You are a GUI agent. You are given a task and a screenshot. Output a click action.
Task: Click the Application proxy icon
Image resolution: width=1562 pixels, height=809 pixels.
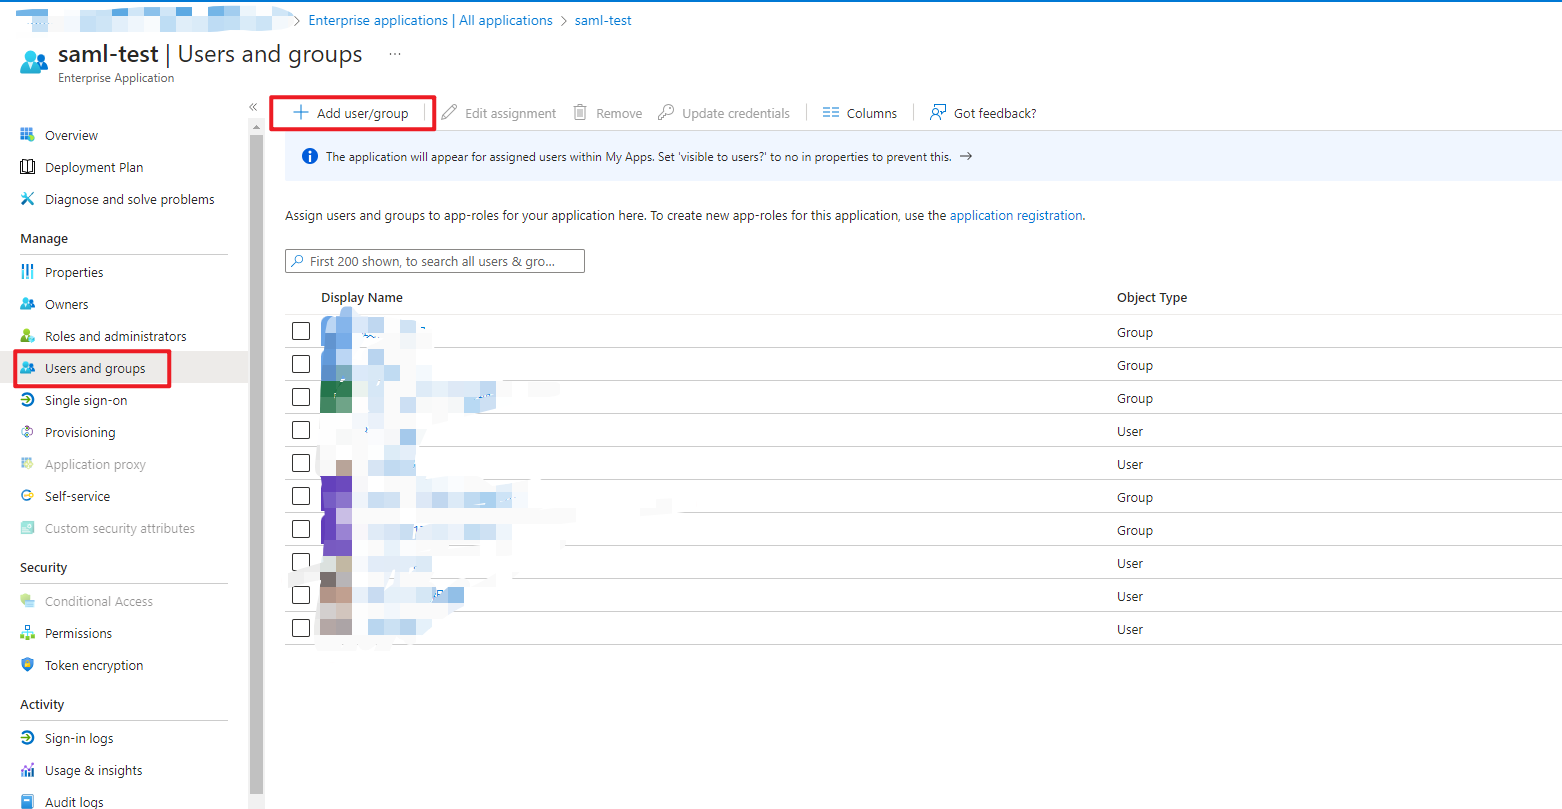coord(27,464)
